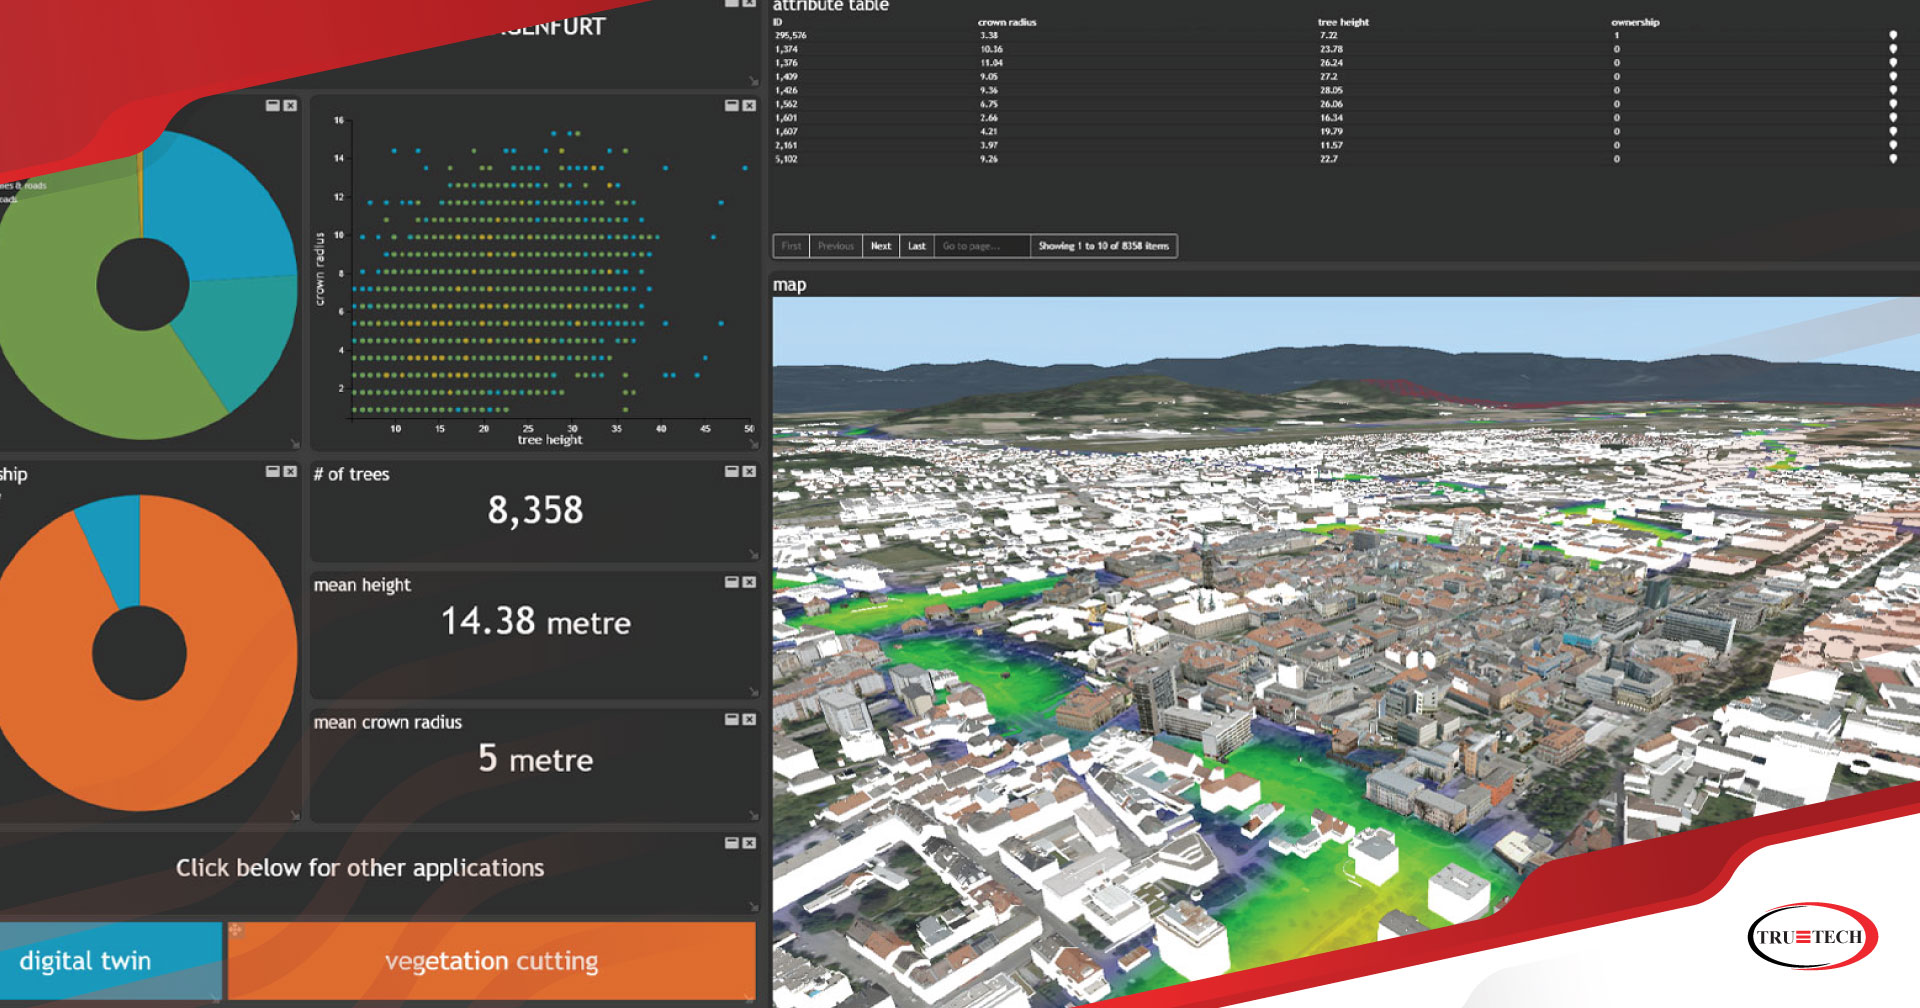Open the digital twin application
This screenshot has width=1920, height=1008.
tap(110, 961)
